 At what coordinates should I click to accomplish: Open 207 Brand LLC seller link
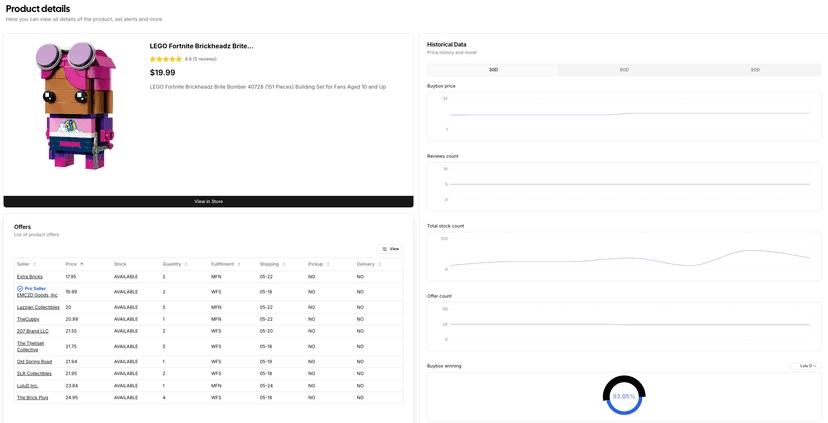[x=32, y=331]
